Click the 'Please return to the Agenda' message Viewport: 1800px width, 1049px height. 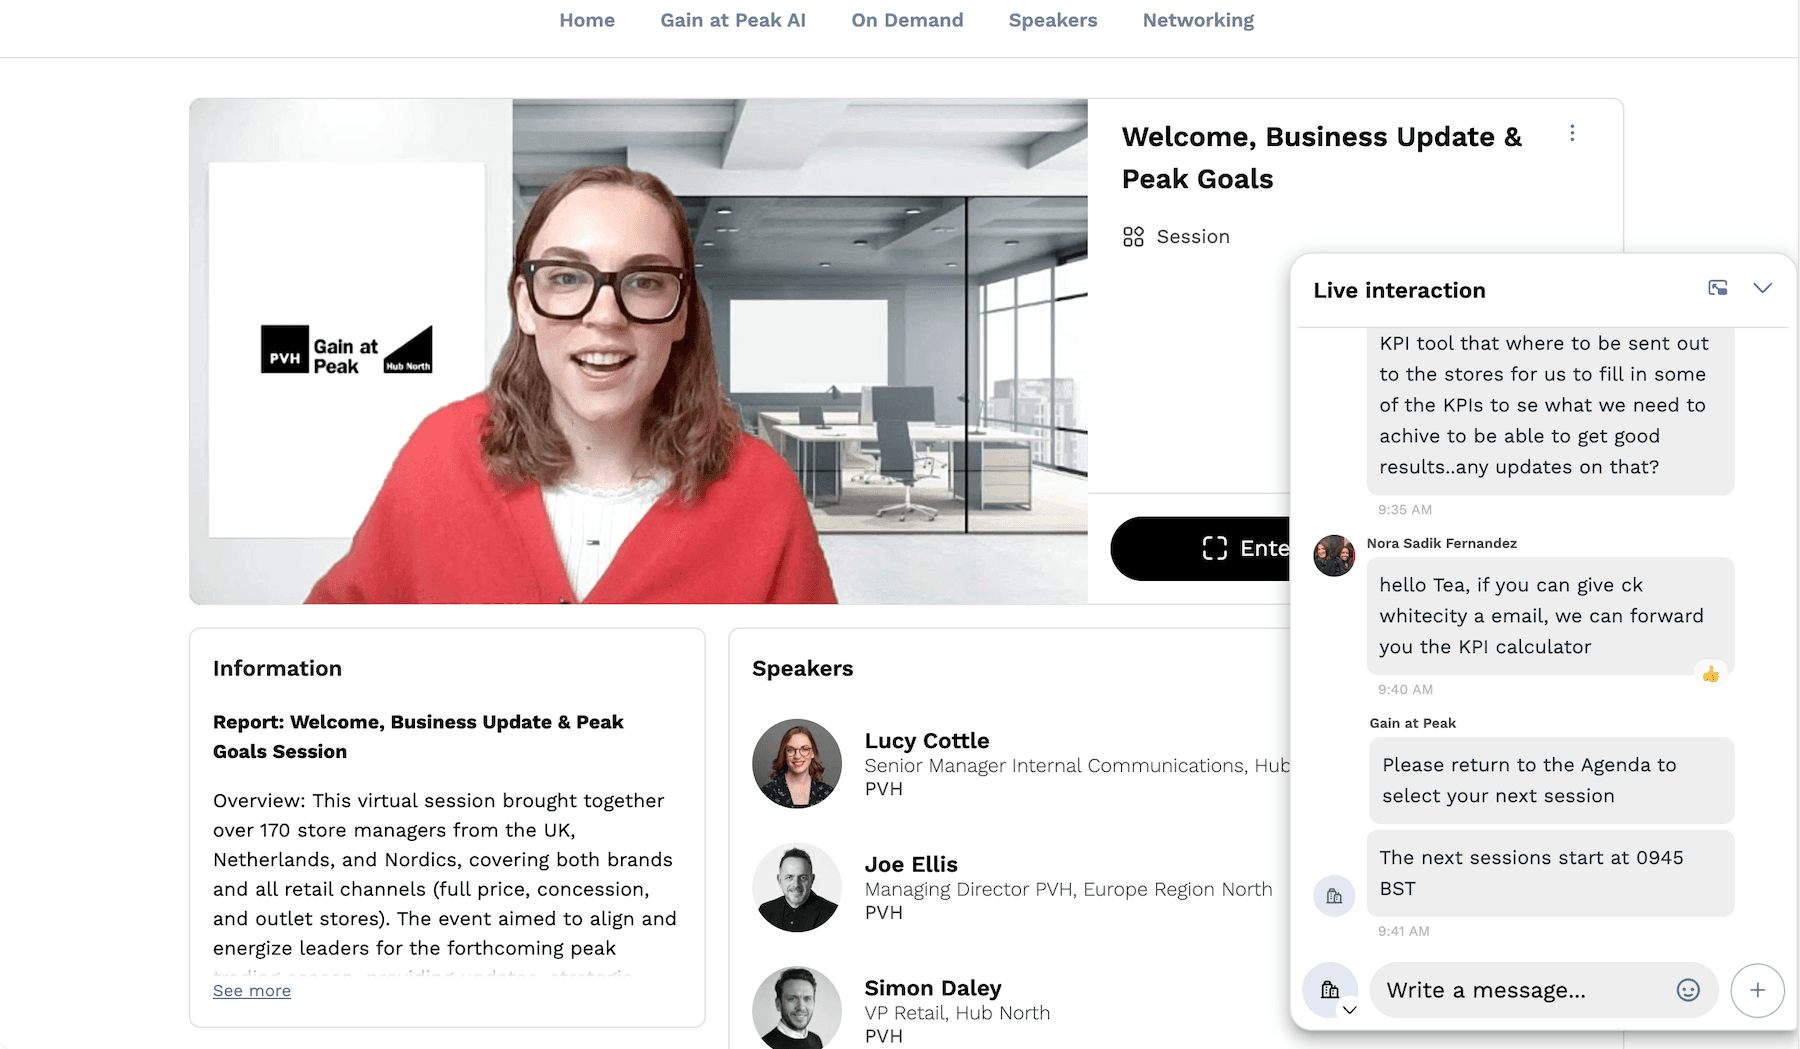[1551, 780]
